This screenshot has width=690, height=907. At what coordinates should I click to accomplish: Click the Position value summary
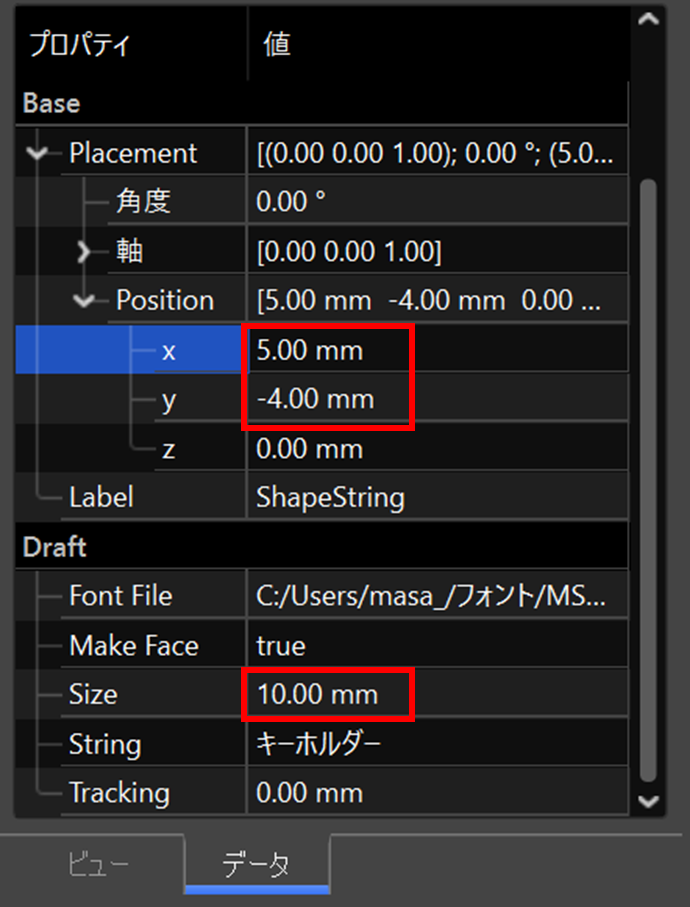[438, 301]
